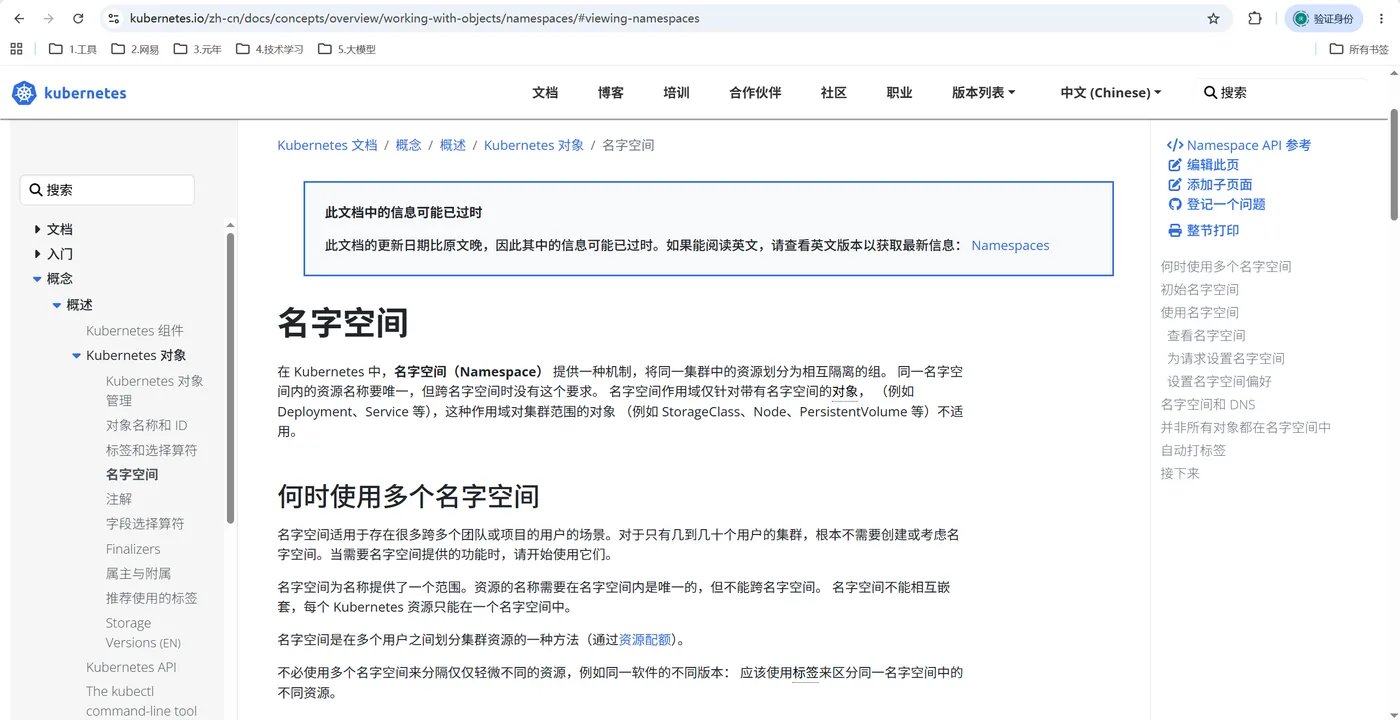Collapse the Kubernetes 对象 tree node
Image resolution: width=1400 pixels, height=720 pixels.
(77, 356)
